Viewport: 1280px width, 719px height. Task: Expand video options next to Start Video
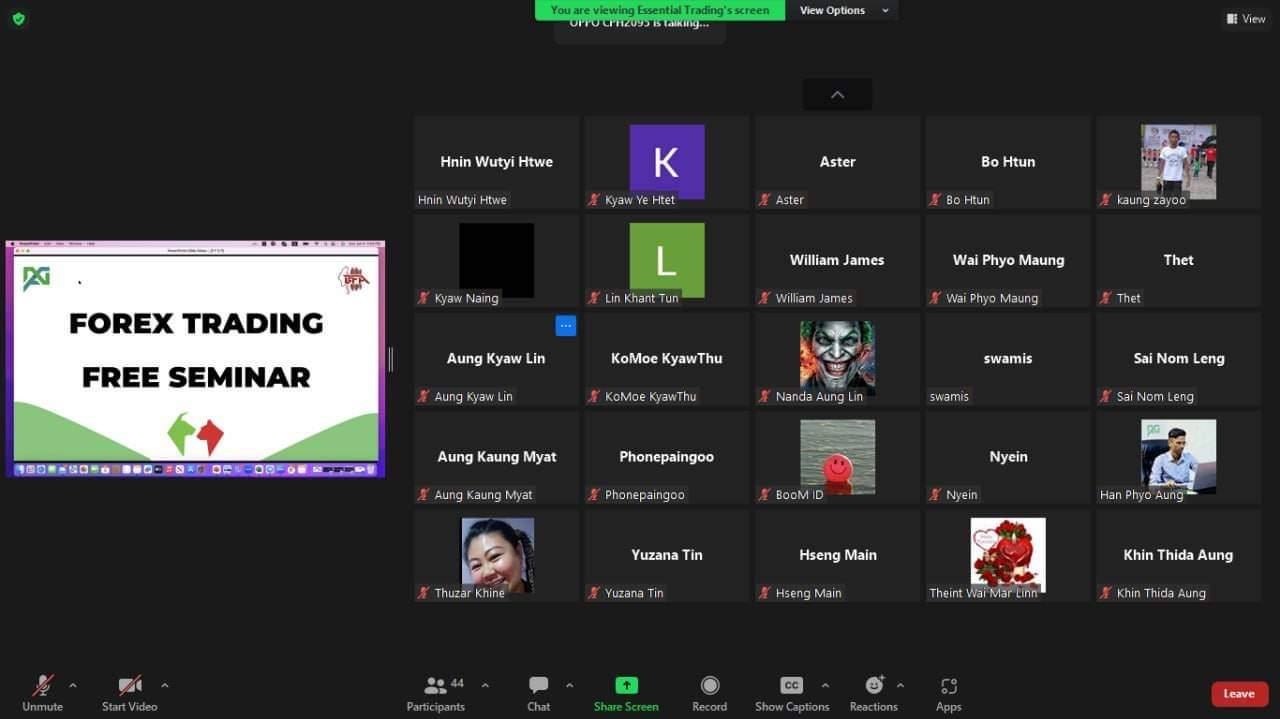pyautogui.click(x=164, y=685)
